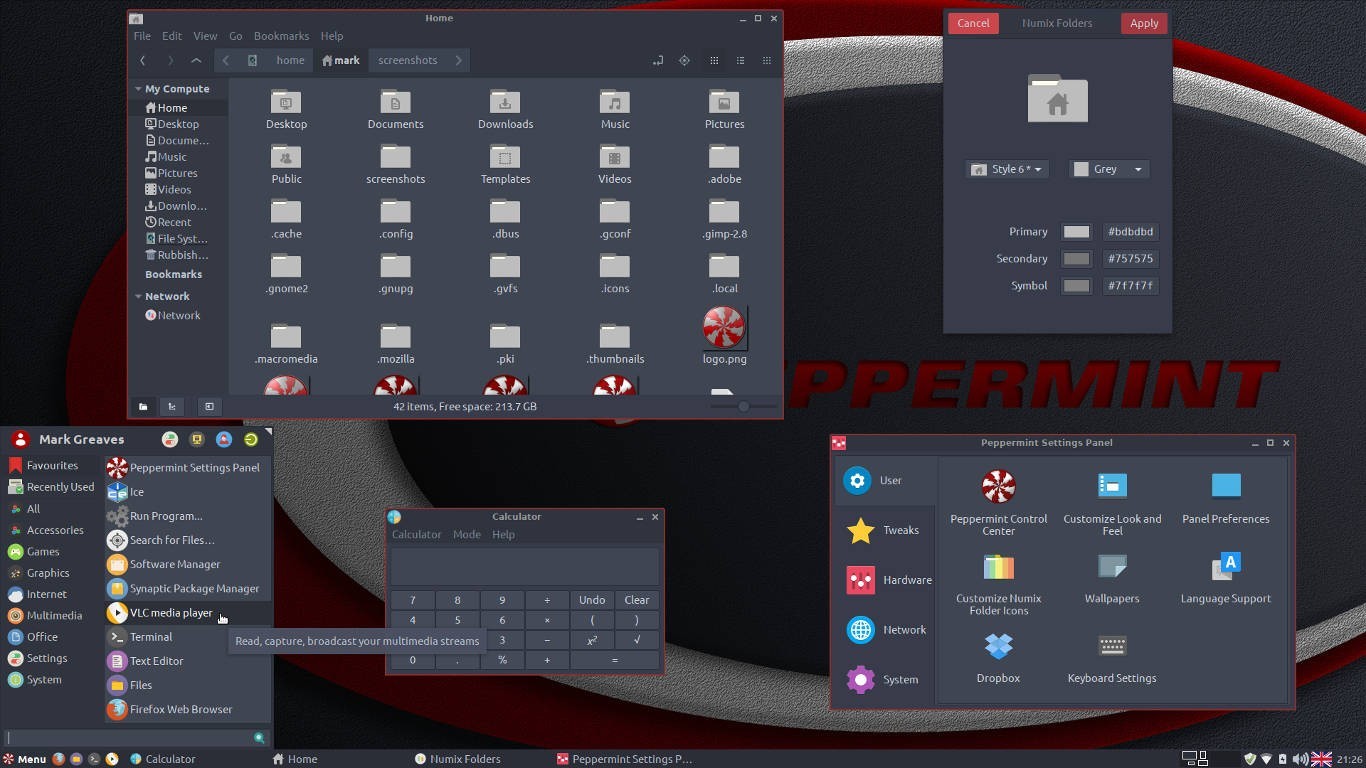
Task: Open the Downloads folder icon
Action: point(505,109)
